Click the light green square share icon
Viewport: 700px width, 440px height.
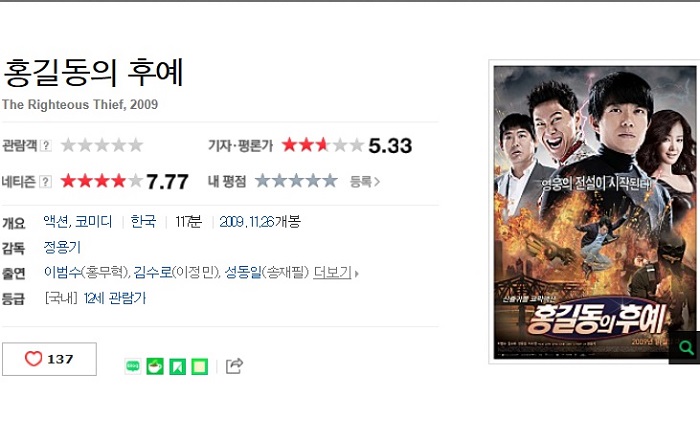pyautogui.click(x=200, y=366)
